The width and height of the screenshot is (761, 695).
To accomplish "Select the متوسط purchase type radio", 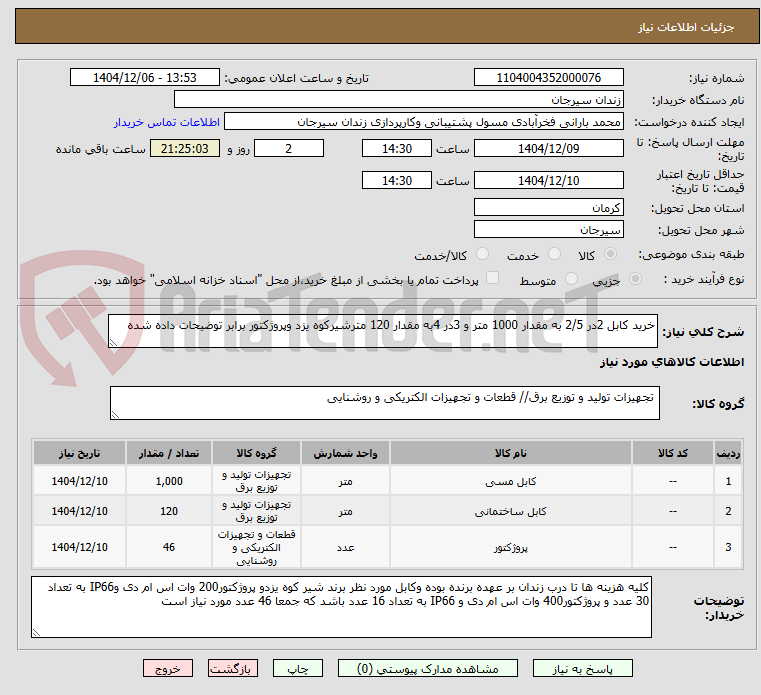I will [x=571, y=279].
